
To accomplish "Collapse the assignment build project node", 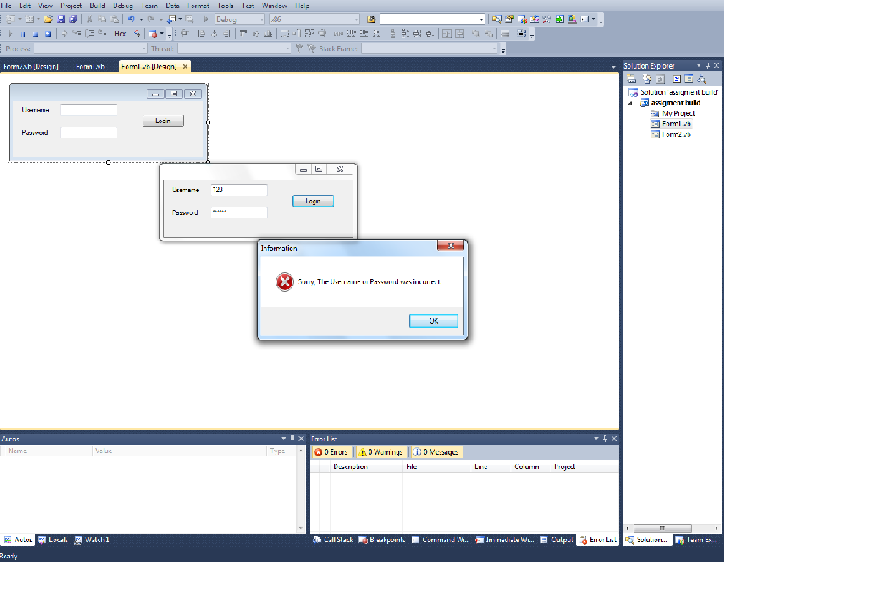I will point(630,102).
